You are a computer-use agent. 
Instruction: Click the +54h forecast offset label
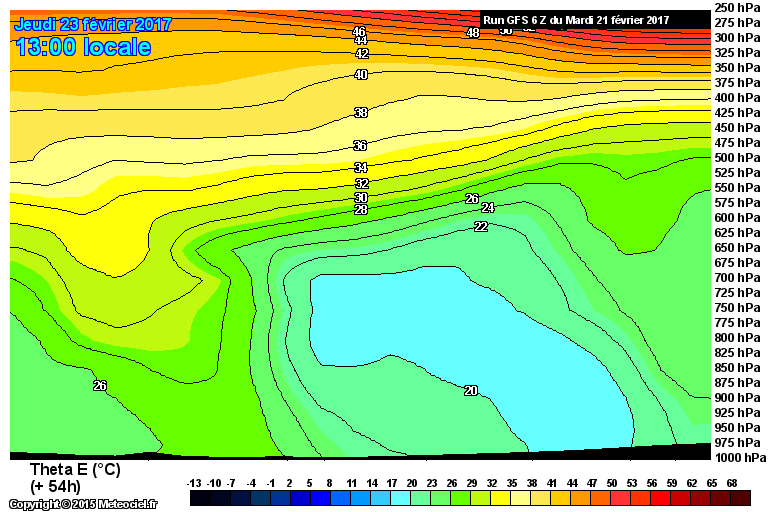[55, 487]
